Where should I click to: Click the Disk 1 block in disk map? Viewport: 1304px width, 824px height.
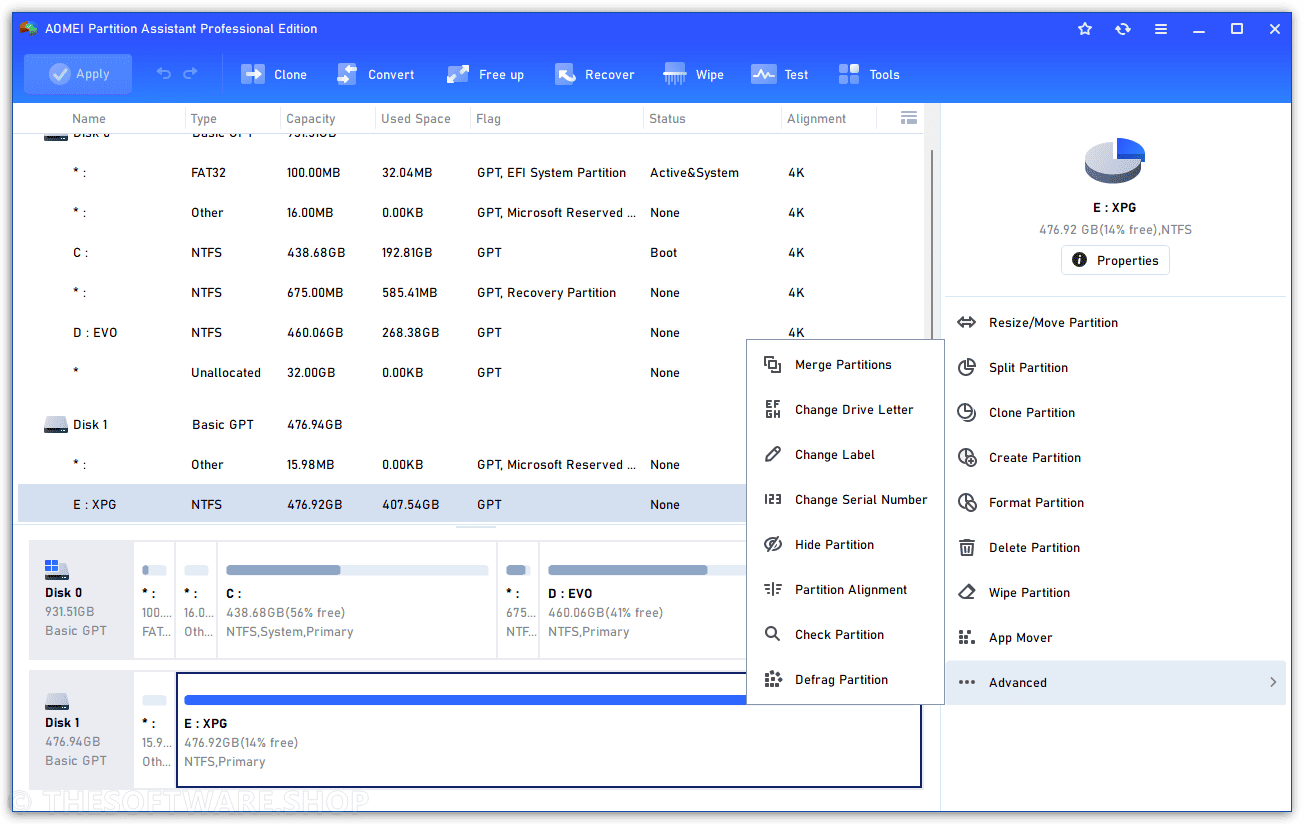(81, 730)
